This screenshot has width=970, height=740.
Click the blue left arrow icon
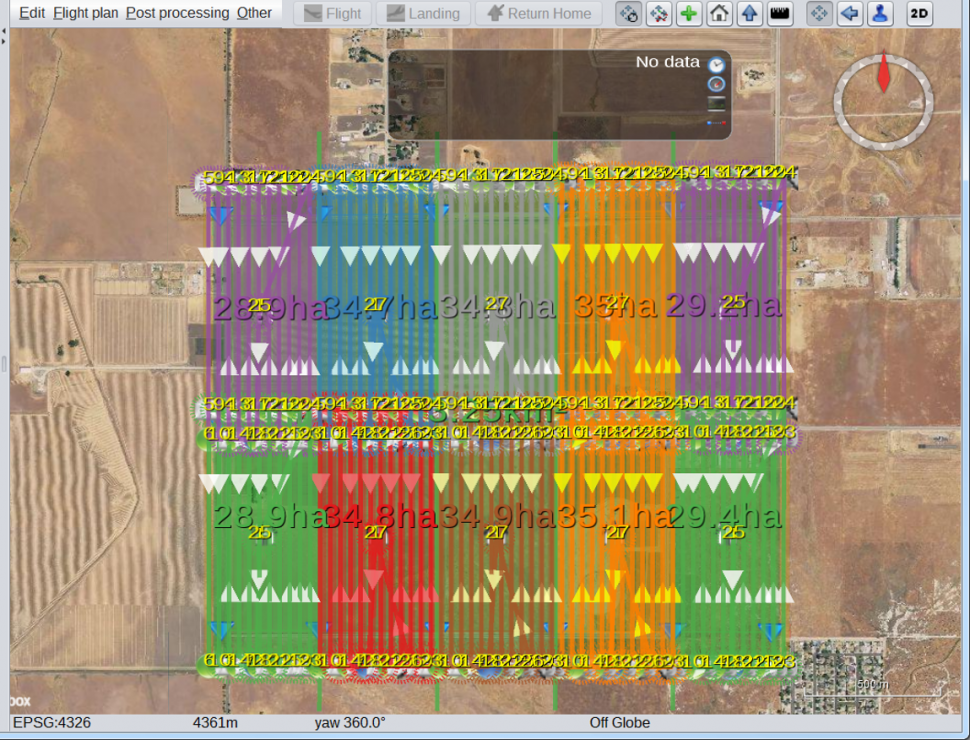tap(849, 14)
